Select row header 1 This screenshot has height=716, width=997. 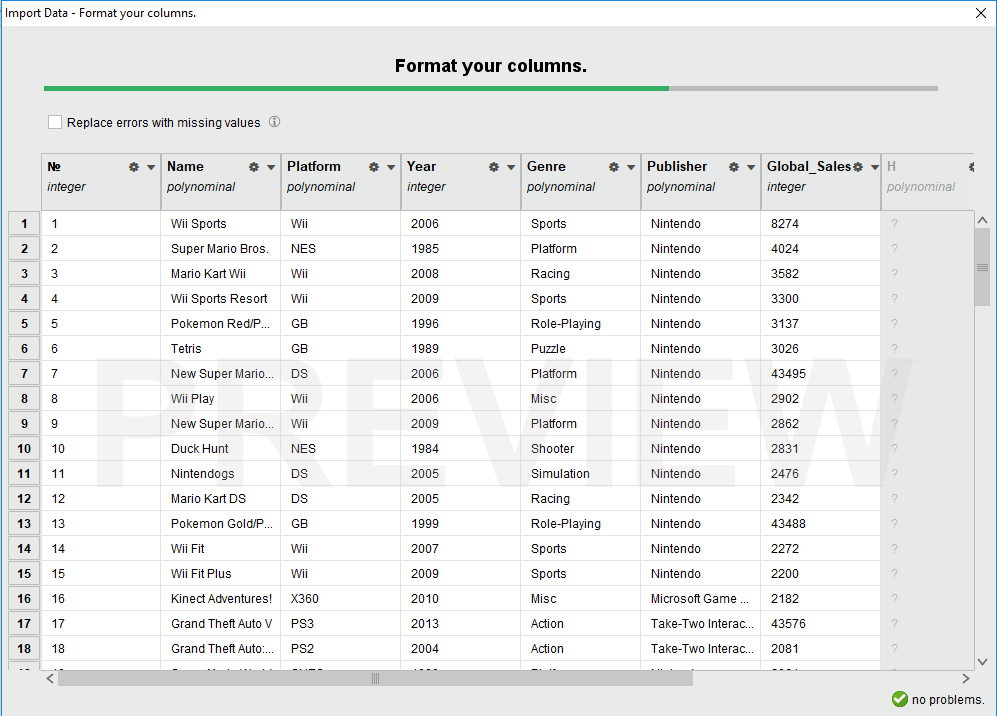pyautogui.click(x=24, y=224)
